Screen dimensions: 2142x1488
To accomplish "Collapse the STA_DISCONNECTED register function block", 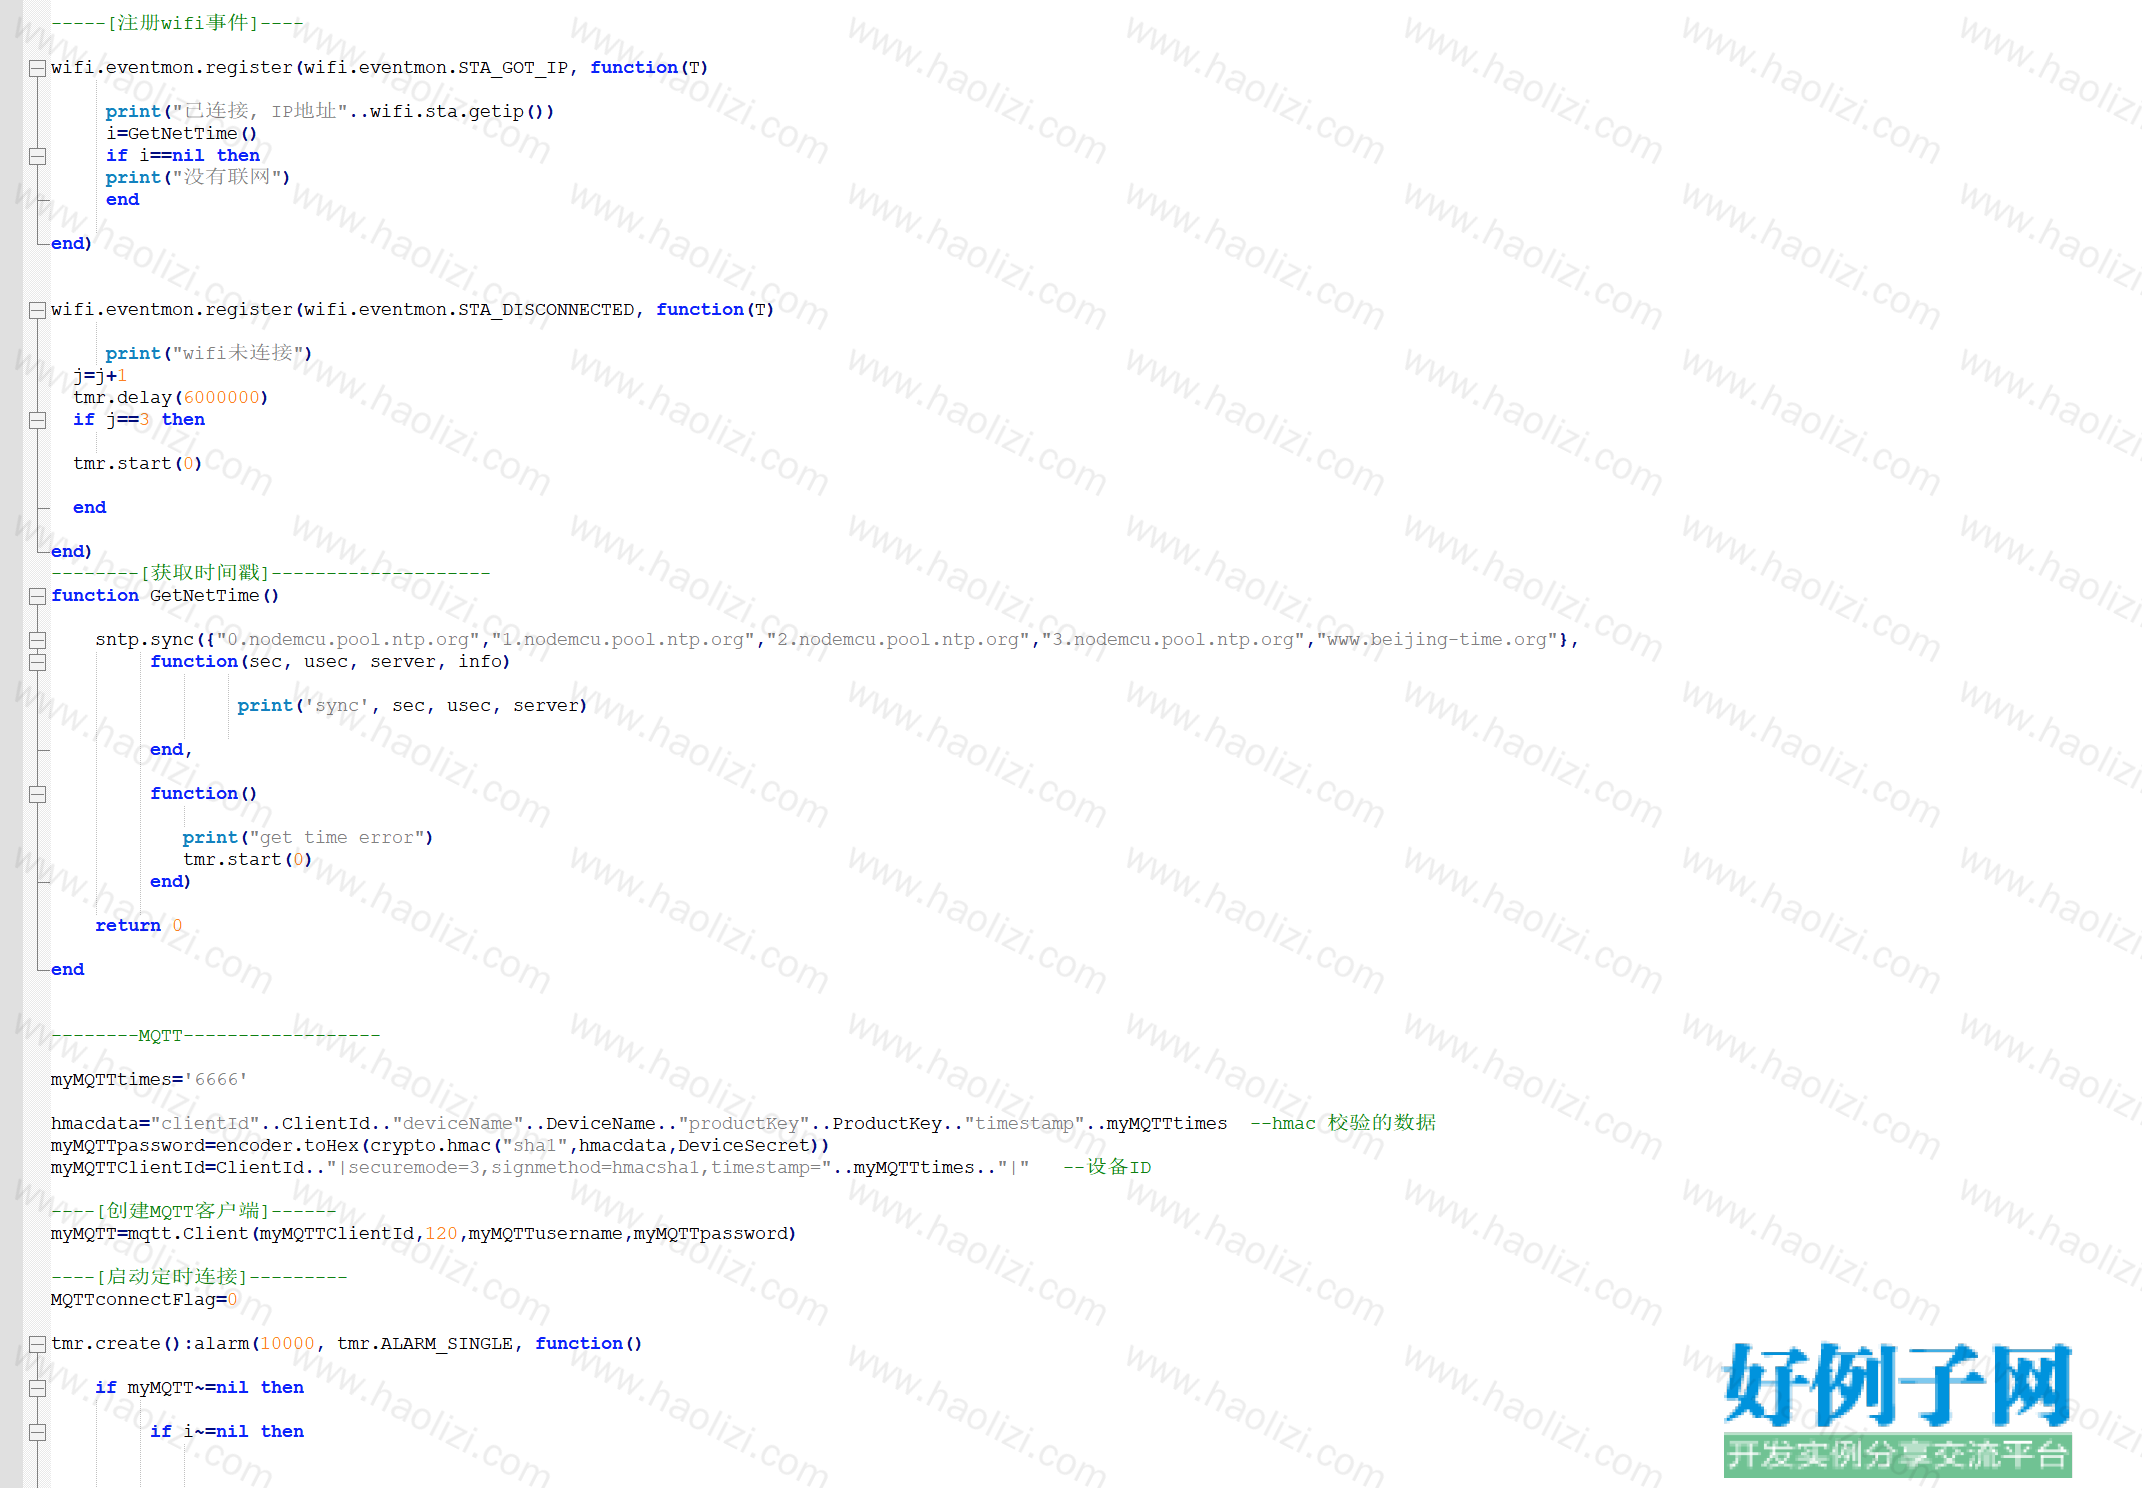I will (x=37, y=310).
